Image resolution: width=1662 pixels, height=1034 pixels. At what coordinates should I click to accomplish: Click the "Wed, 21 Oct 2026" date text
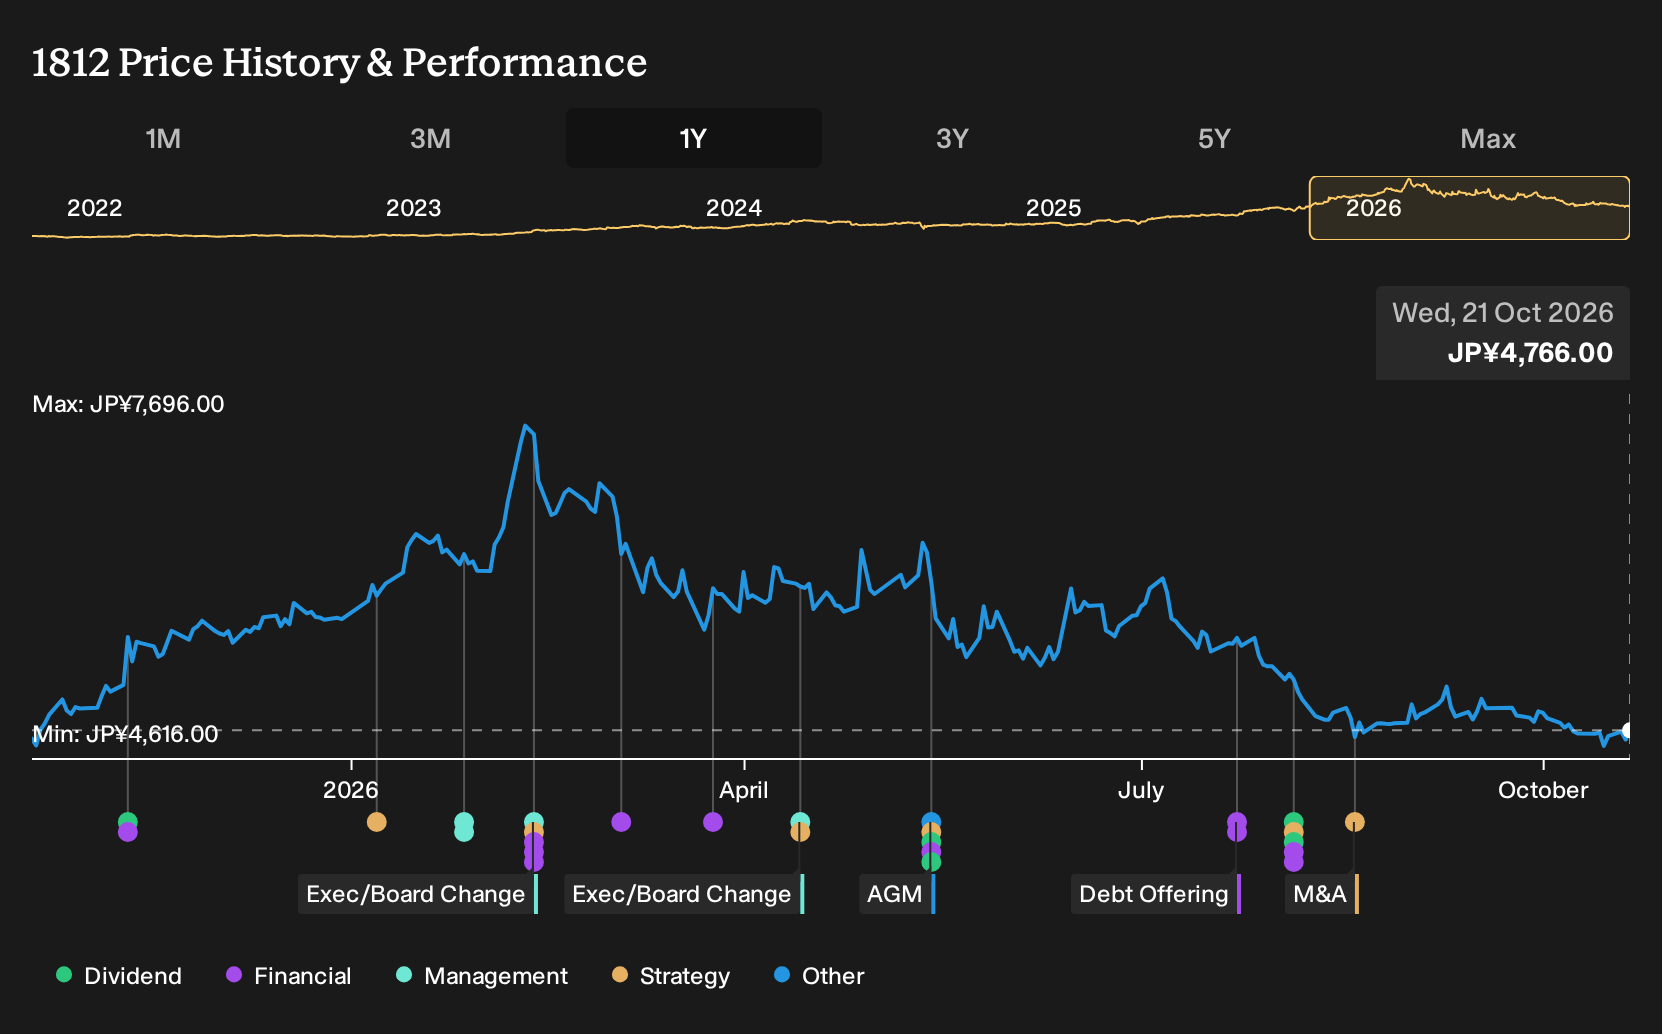pyautogui.click(x=1502, y=313)
